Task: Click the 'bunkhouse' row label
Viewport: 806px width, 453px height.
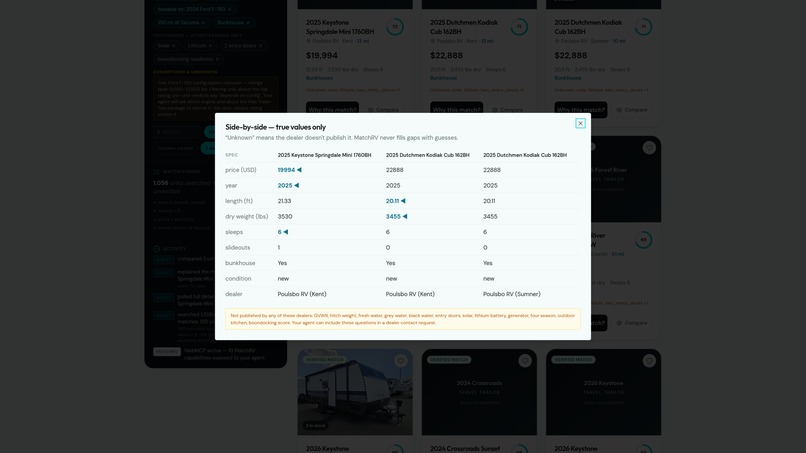Action: (x=240, y=263)
